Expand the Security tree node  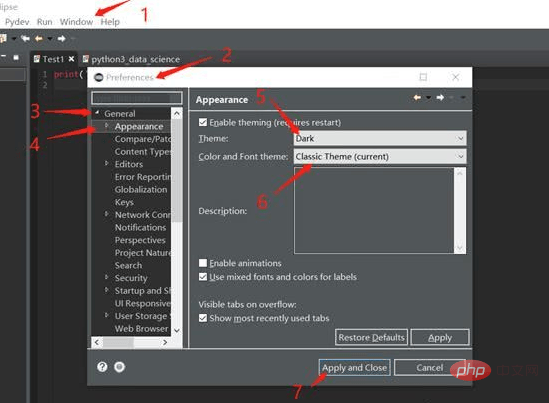pyautogui.click(x=107, y=277)
